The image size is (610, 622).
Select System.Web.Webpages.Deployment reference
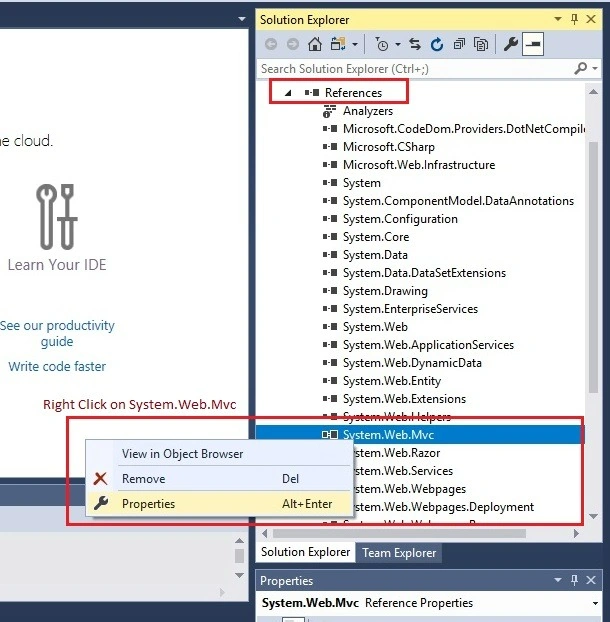[443, 507]
